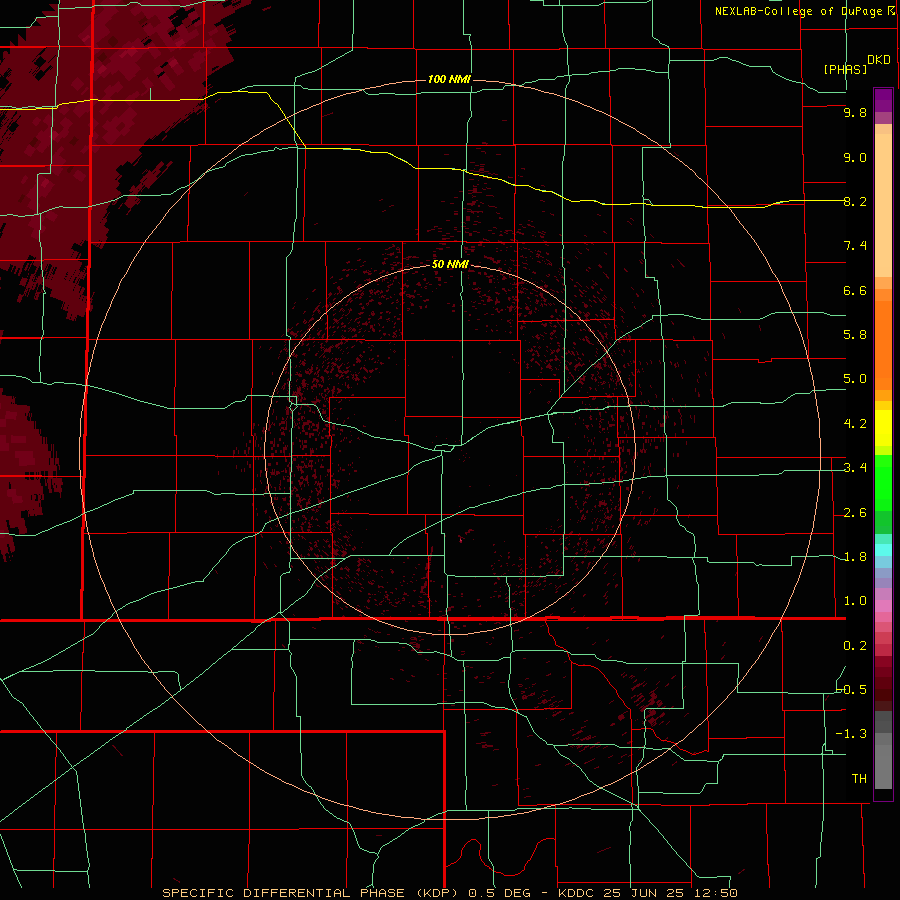Screen dimensions: 900x900
Task: Click the pink segment of the color scale
Action: click(883, 606)
